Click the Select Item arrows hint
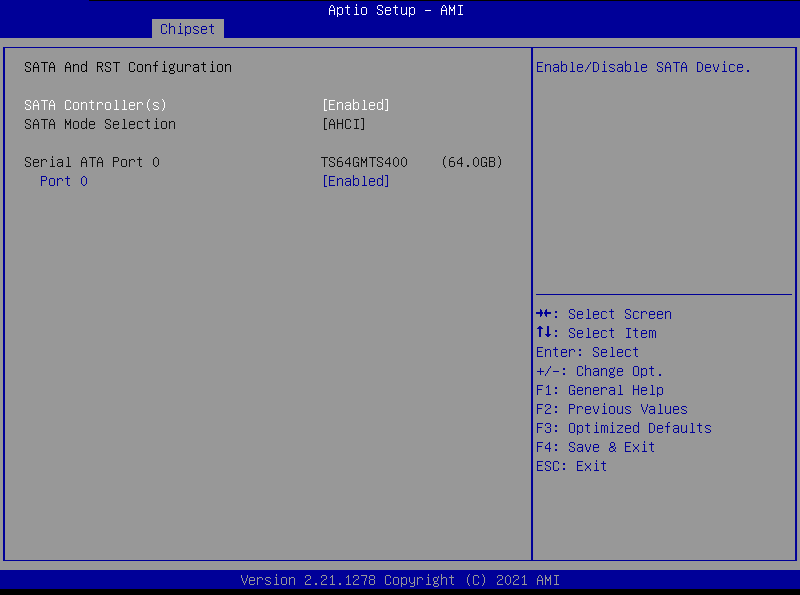The width and height of the screenshot is (800, 595). click(x=596, y=333)
